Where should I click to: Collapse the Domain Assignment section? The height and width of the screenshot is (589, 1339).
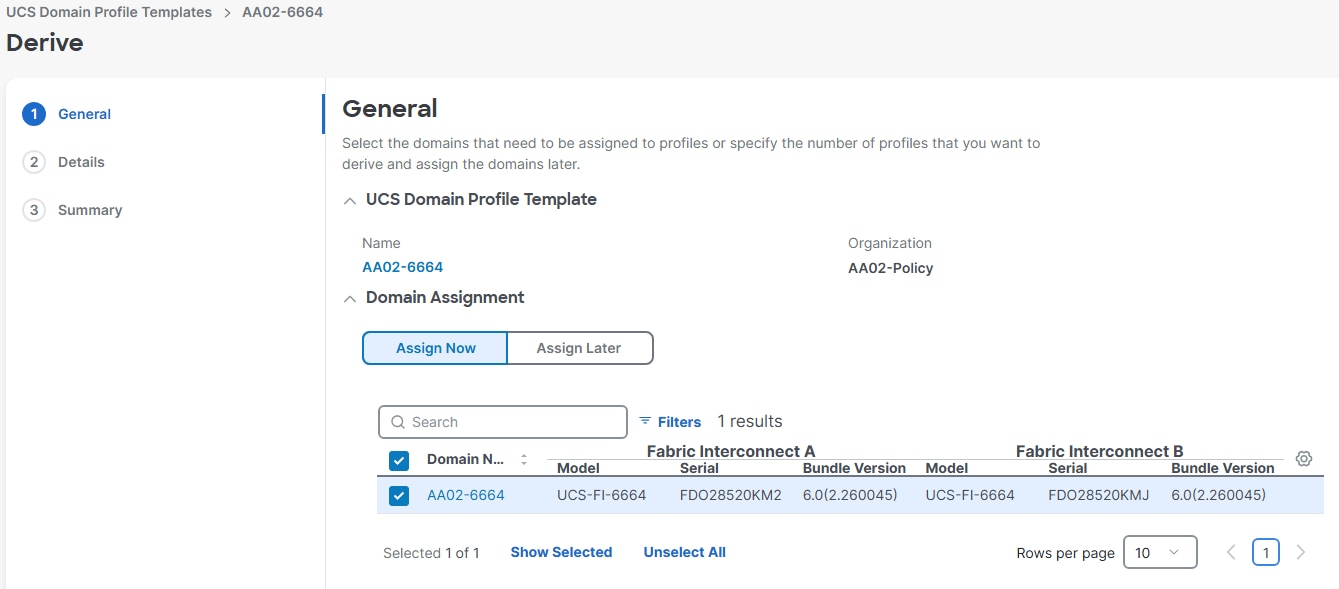pos(349,298)
